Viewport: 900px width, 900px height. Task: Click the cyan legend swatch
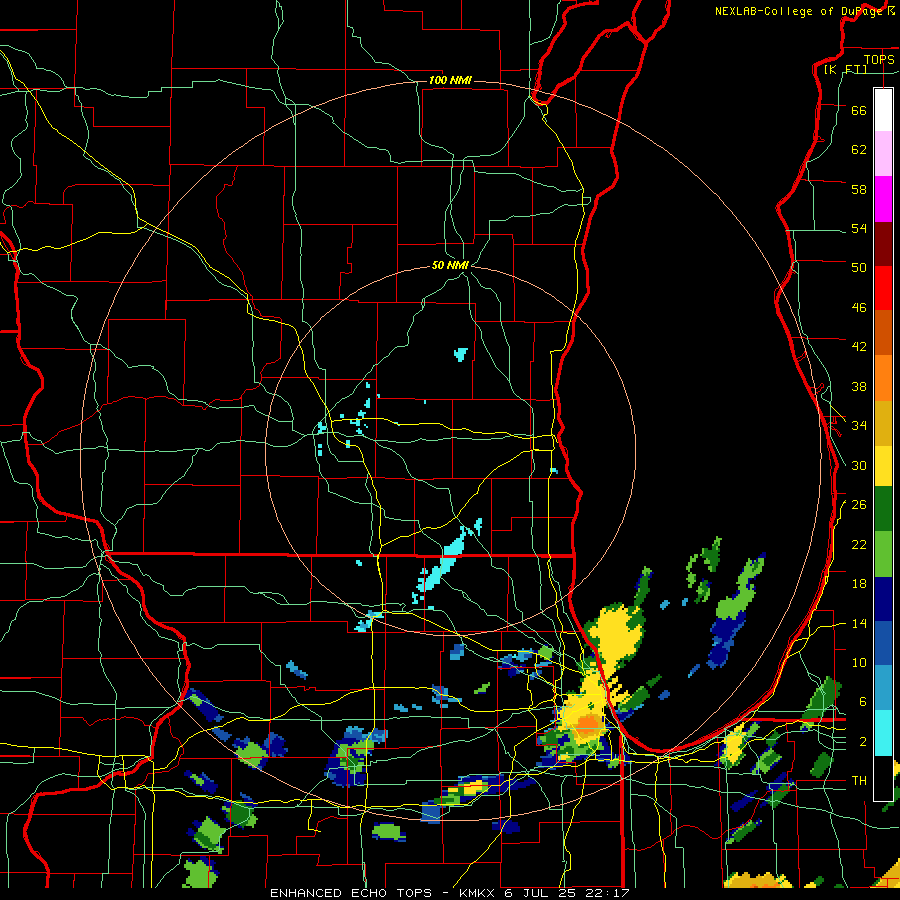[883, 733]
